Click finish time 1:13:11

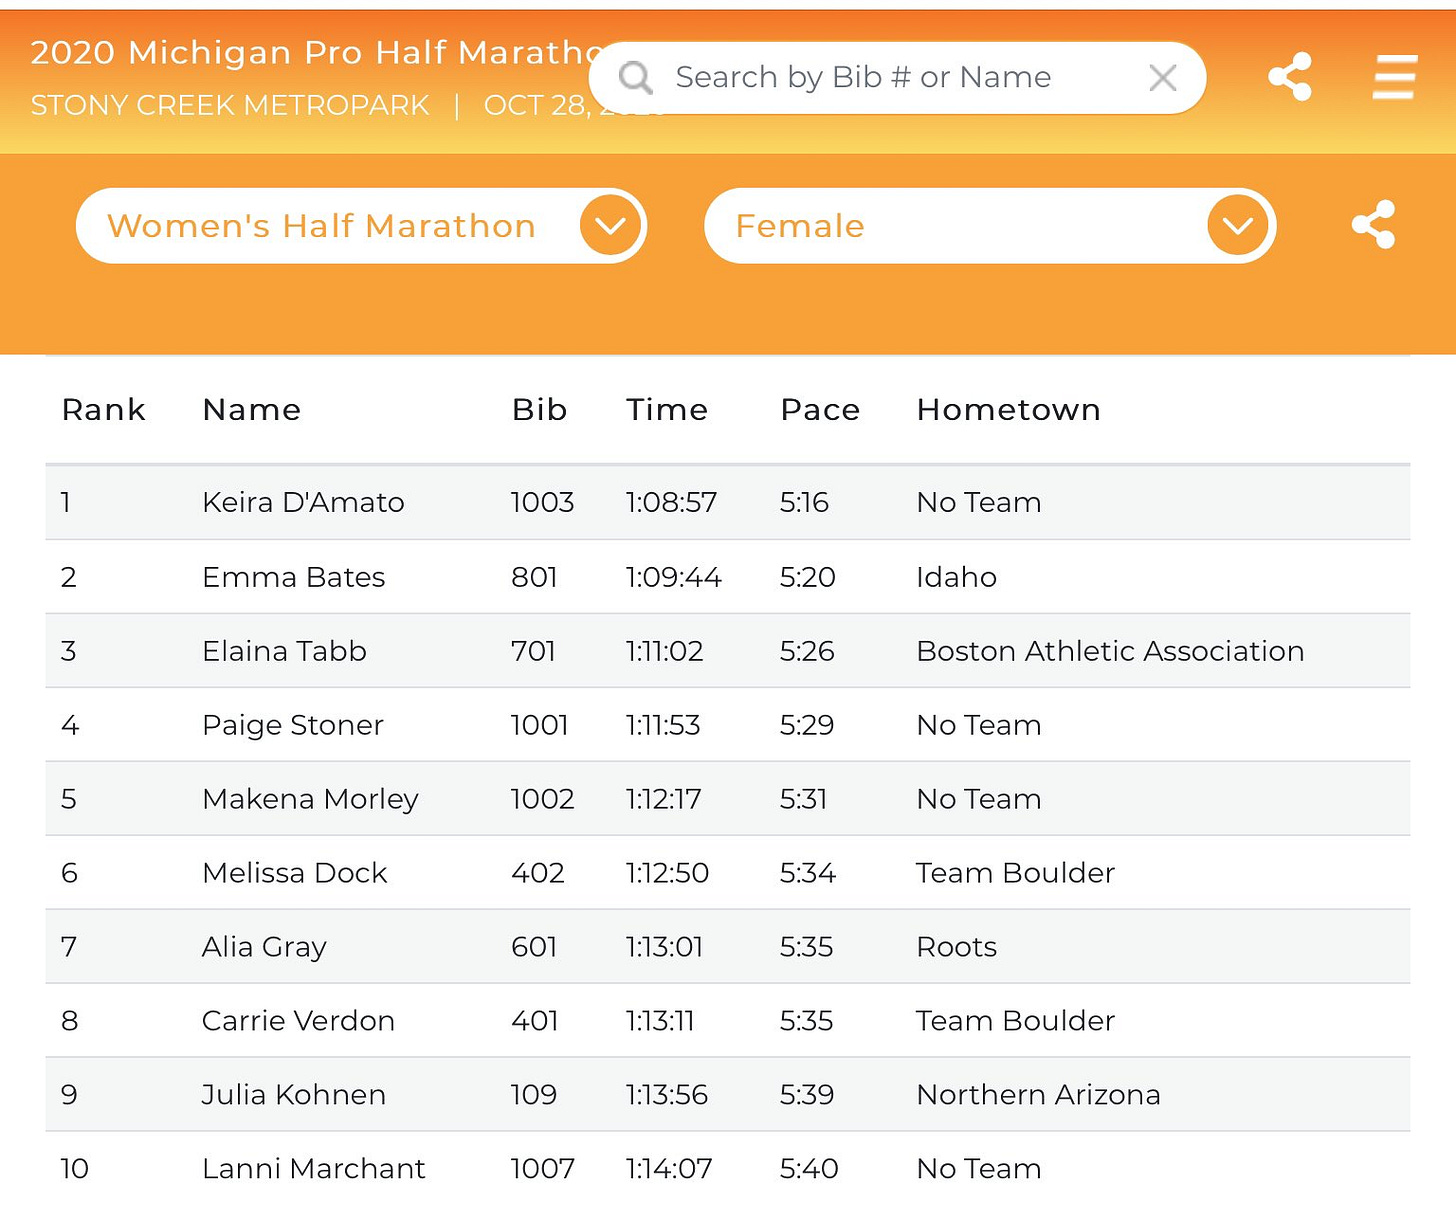tap(660, 1021)
